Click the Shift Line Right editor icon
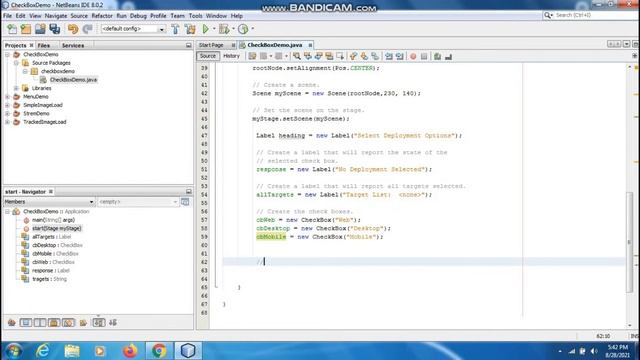Viewport: 640px width, 360px height. point(400,56)
